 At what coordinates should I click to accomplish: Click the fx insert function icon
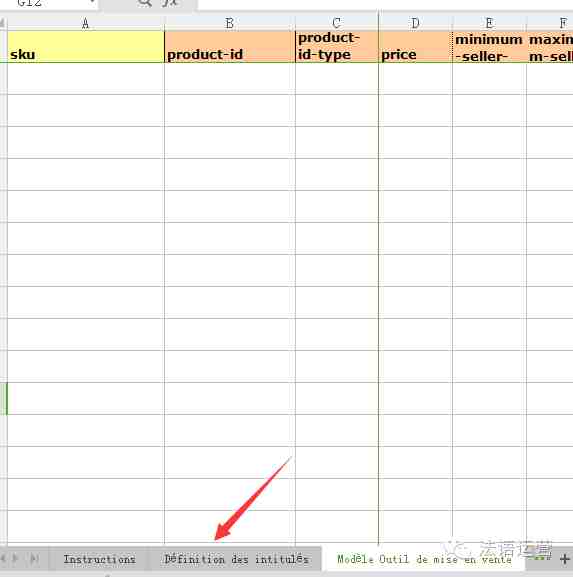pos(170,3)
